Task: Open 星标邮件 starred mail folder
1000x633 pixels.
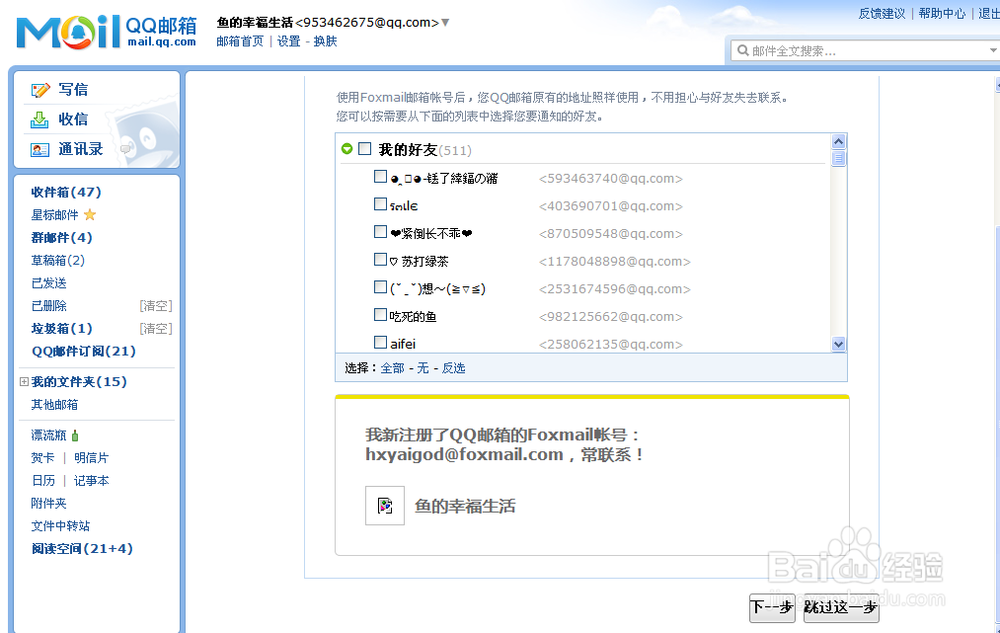Action: [55, 215]
